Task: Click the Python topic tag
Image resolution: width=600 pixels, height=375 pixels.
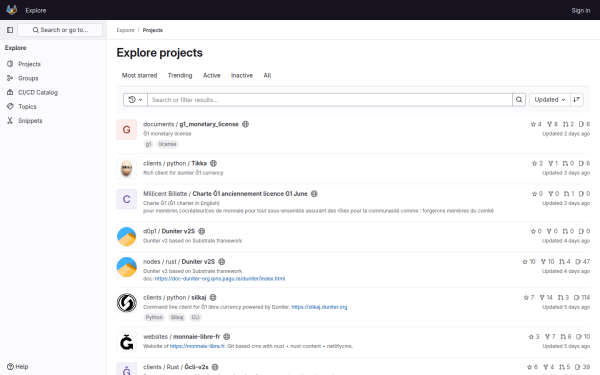Action: pos(154,318)
